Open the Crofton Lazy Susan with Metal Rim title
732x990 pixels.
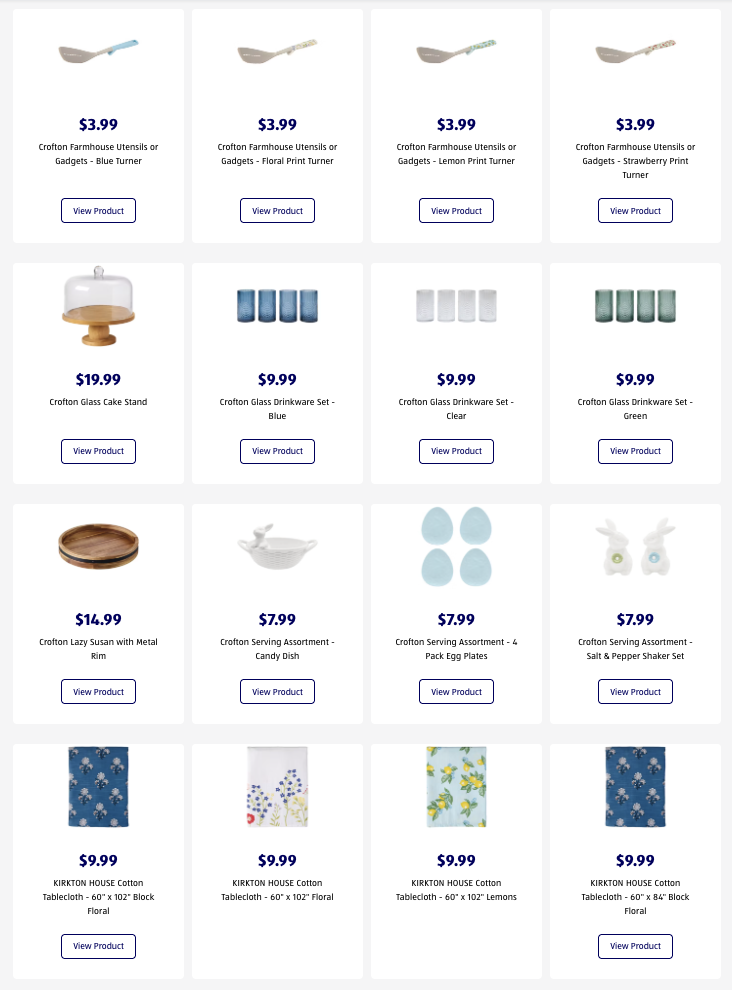[98, 649]
